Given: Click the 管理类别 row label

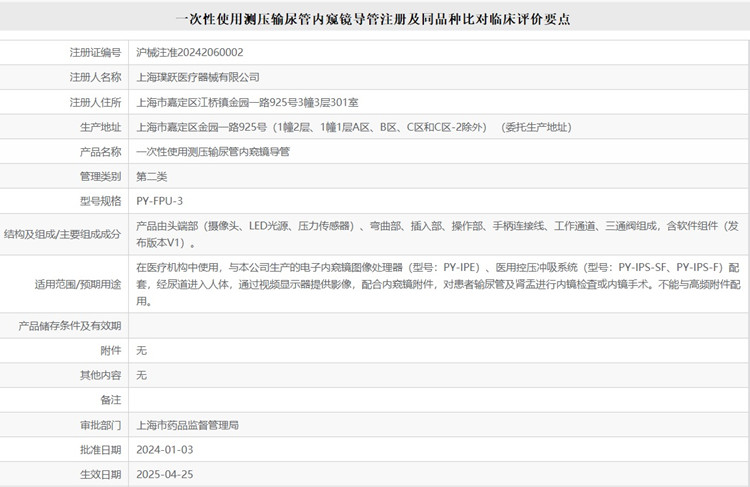Looking at the screenshot, I should coord(100,176).
